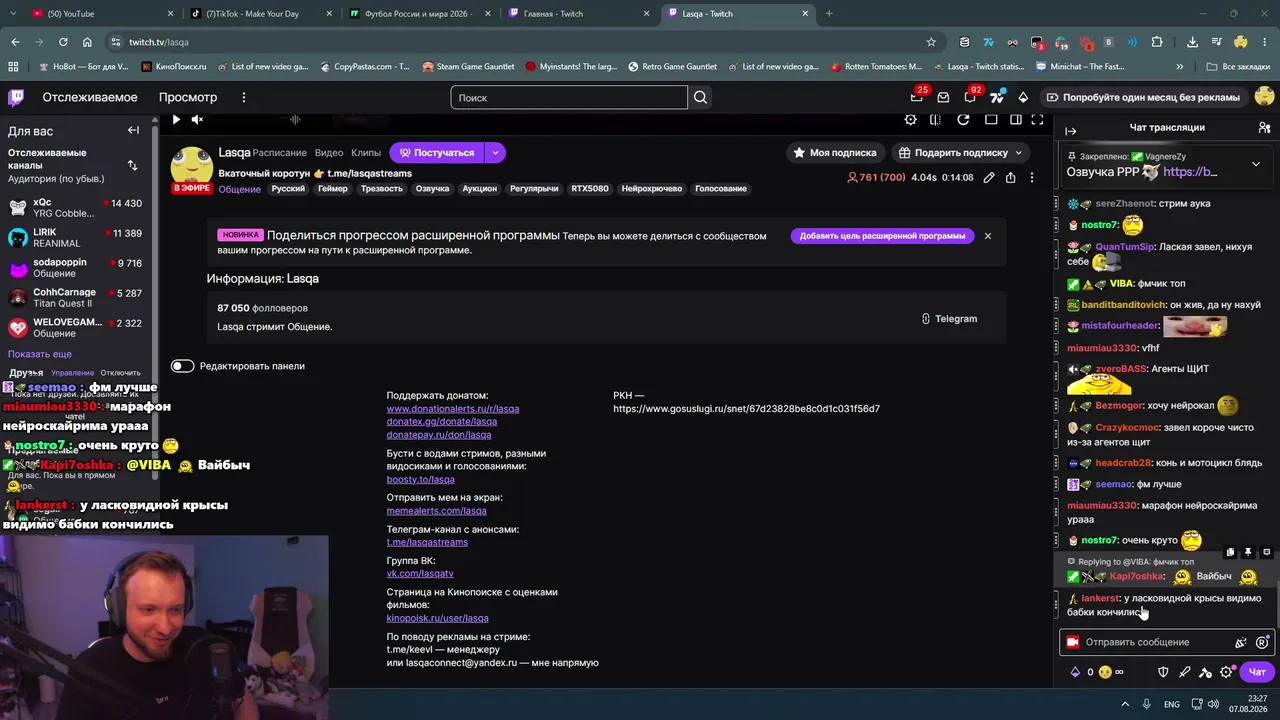The height and width of the screenshot is (720, 1280).
Task: Dismiss the extended program banner
Action: 988,236
